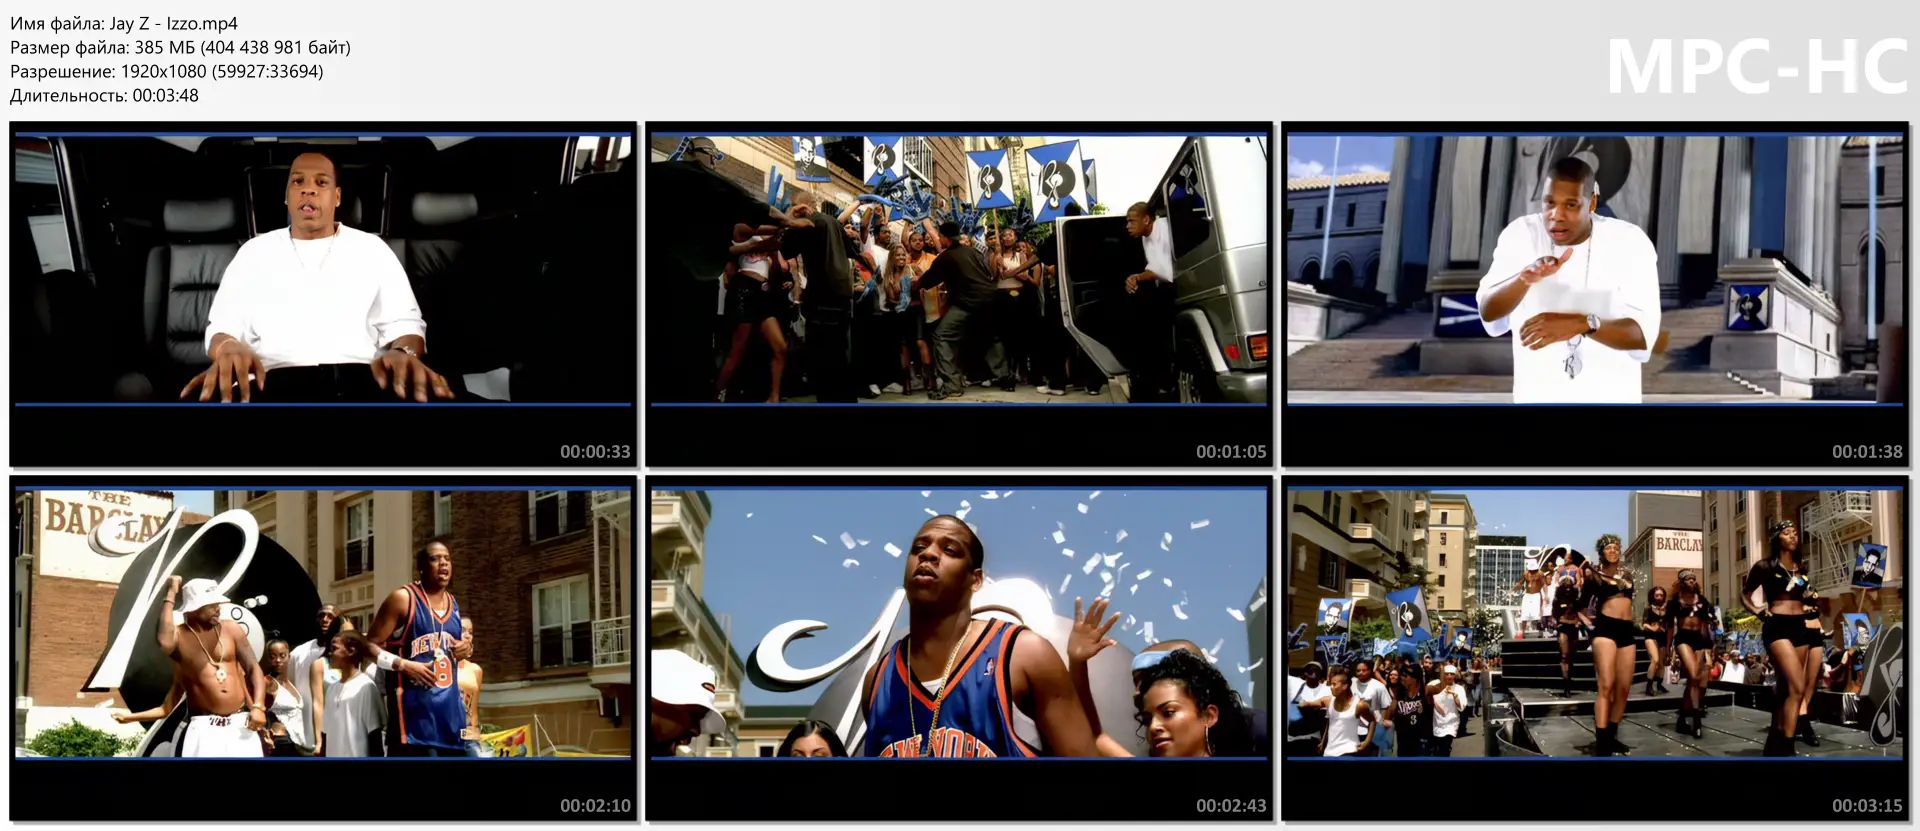Open the thumbnail stamped 00:02:43
Image resolution: width=1920 pixels, height=831 pixels.
(959, 648)
